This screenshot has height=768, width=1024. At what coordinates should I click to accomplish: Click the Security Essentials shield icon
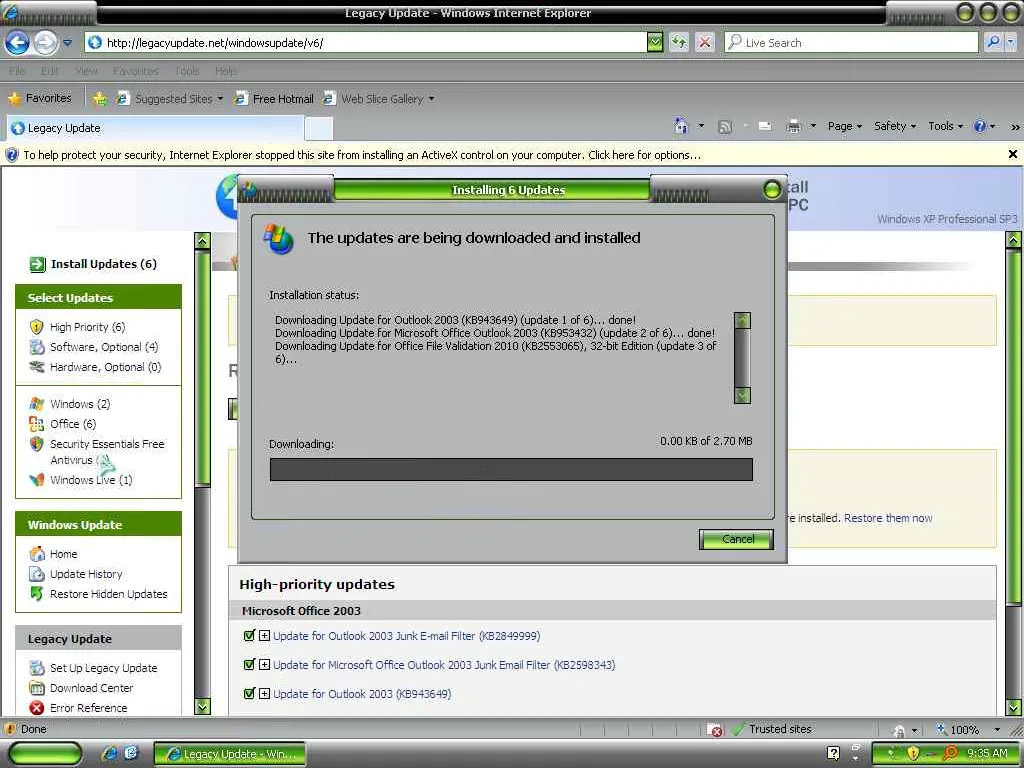(37, 444)
